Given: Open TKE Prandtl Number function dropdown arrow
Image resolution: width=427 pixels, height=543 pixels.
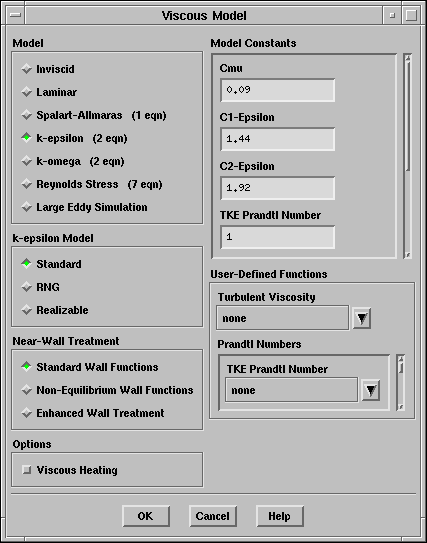Looking at the screenshot, I should pos(371,390).
